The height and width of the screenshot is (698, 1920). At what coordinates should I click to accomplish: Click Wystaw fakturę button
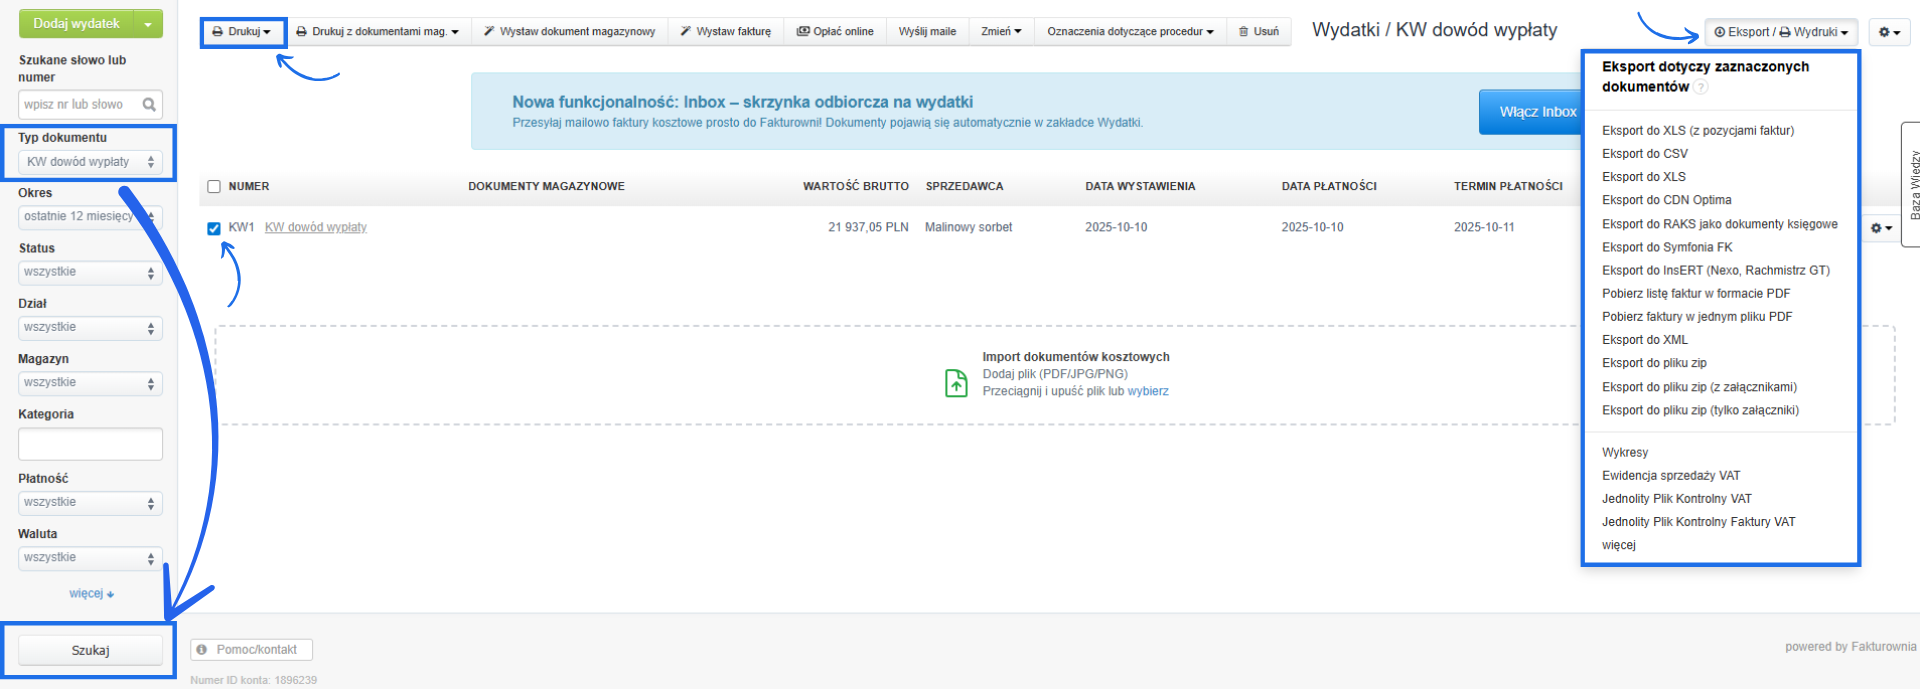pyautogui.click(x=726, y=32)
